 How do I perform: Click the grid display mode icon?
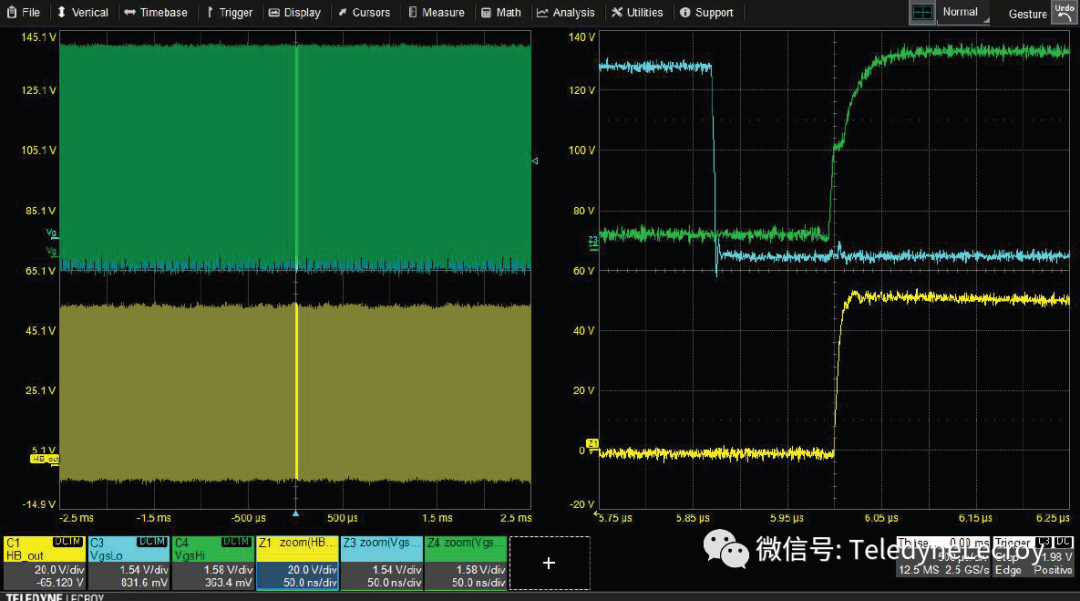pos(922,13)
